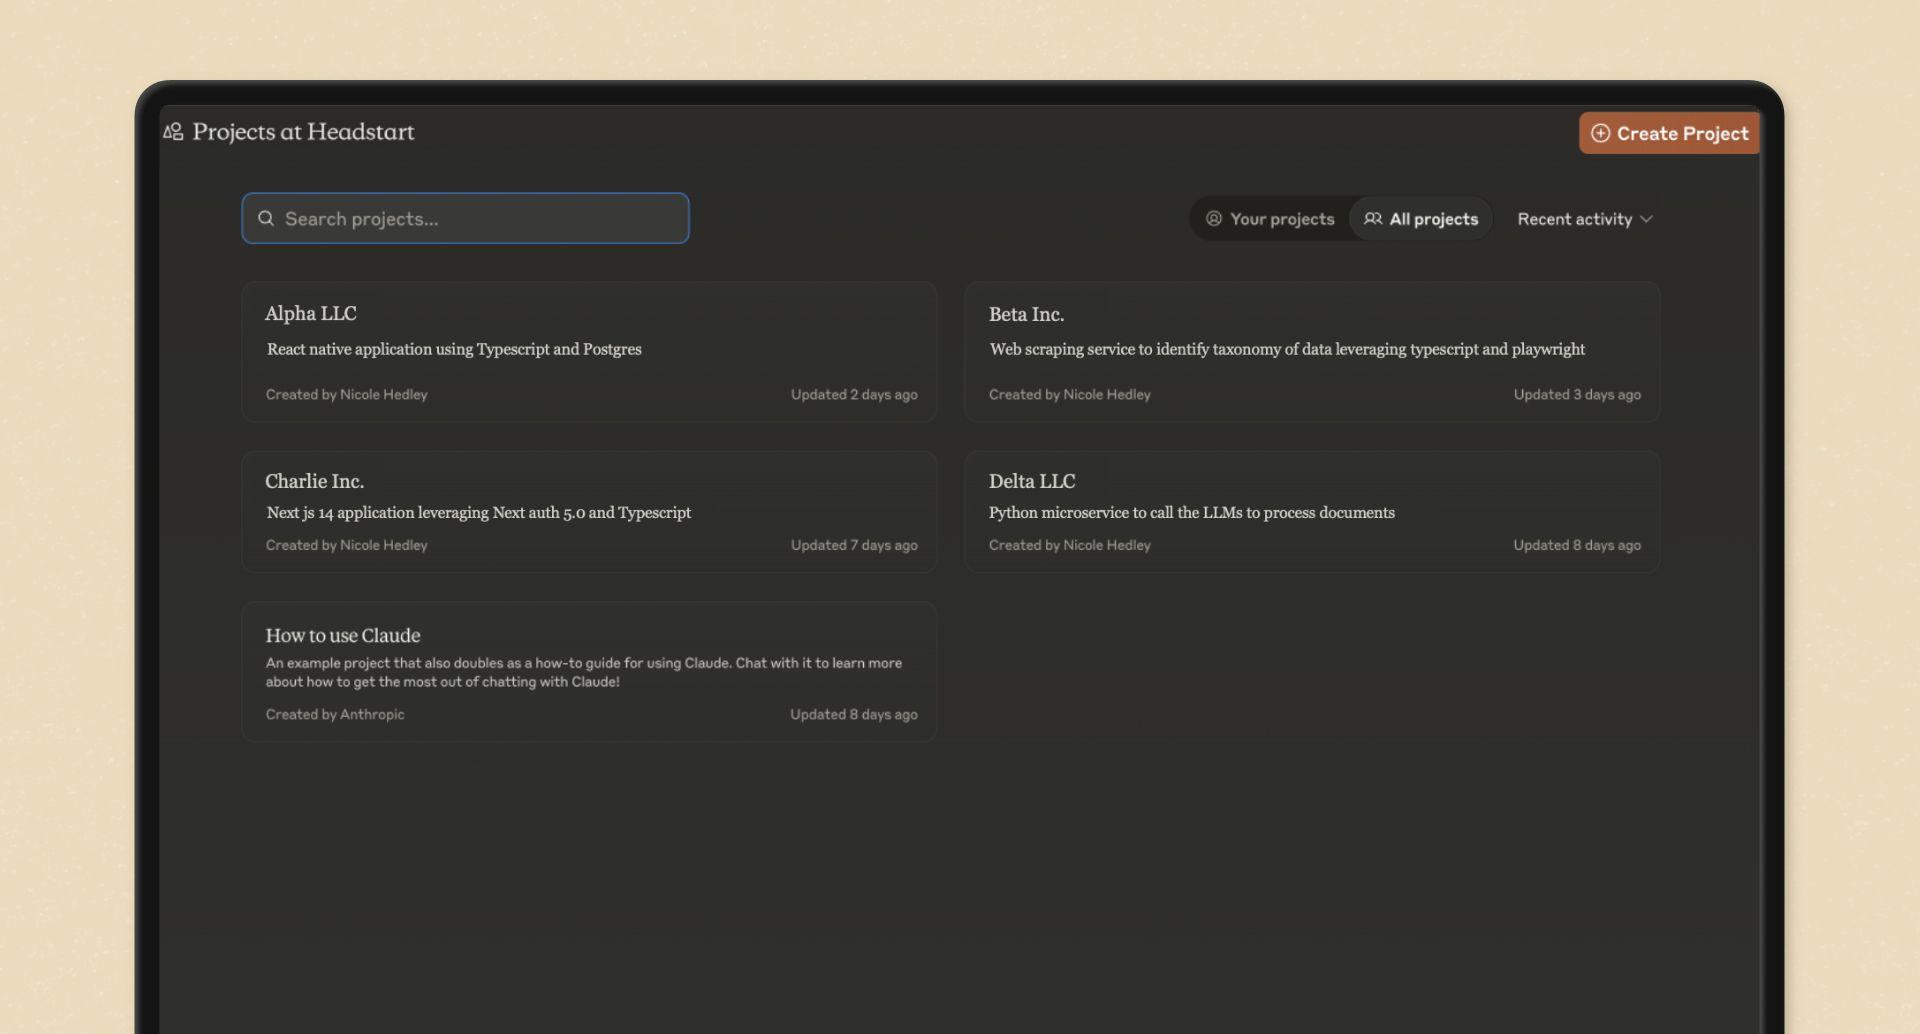Click Created by Anthropic on the Claude guide card
Viewport: 1920px width, 1034px height.
click(x=334, y=714)
